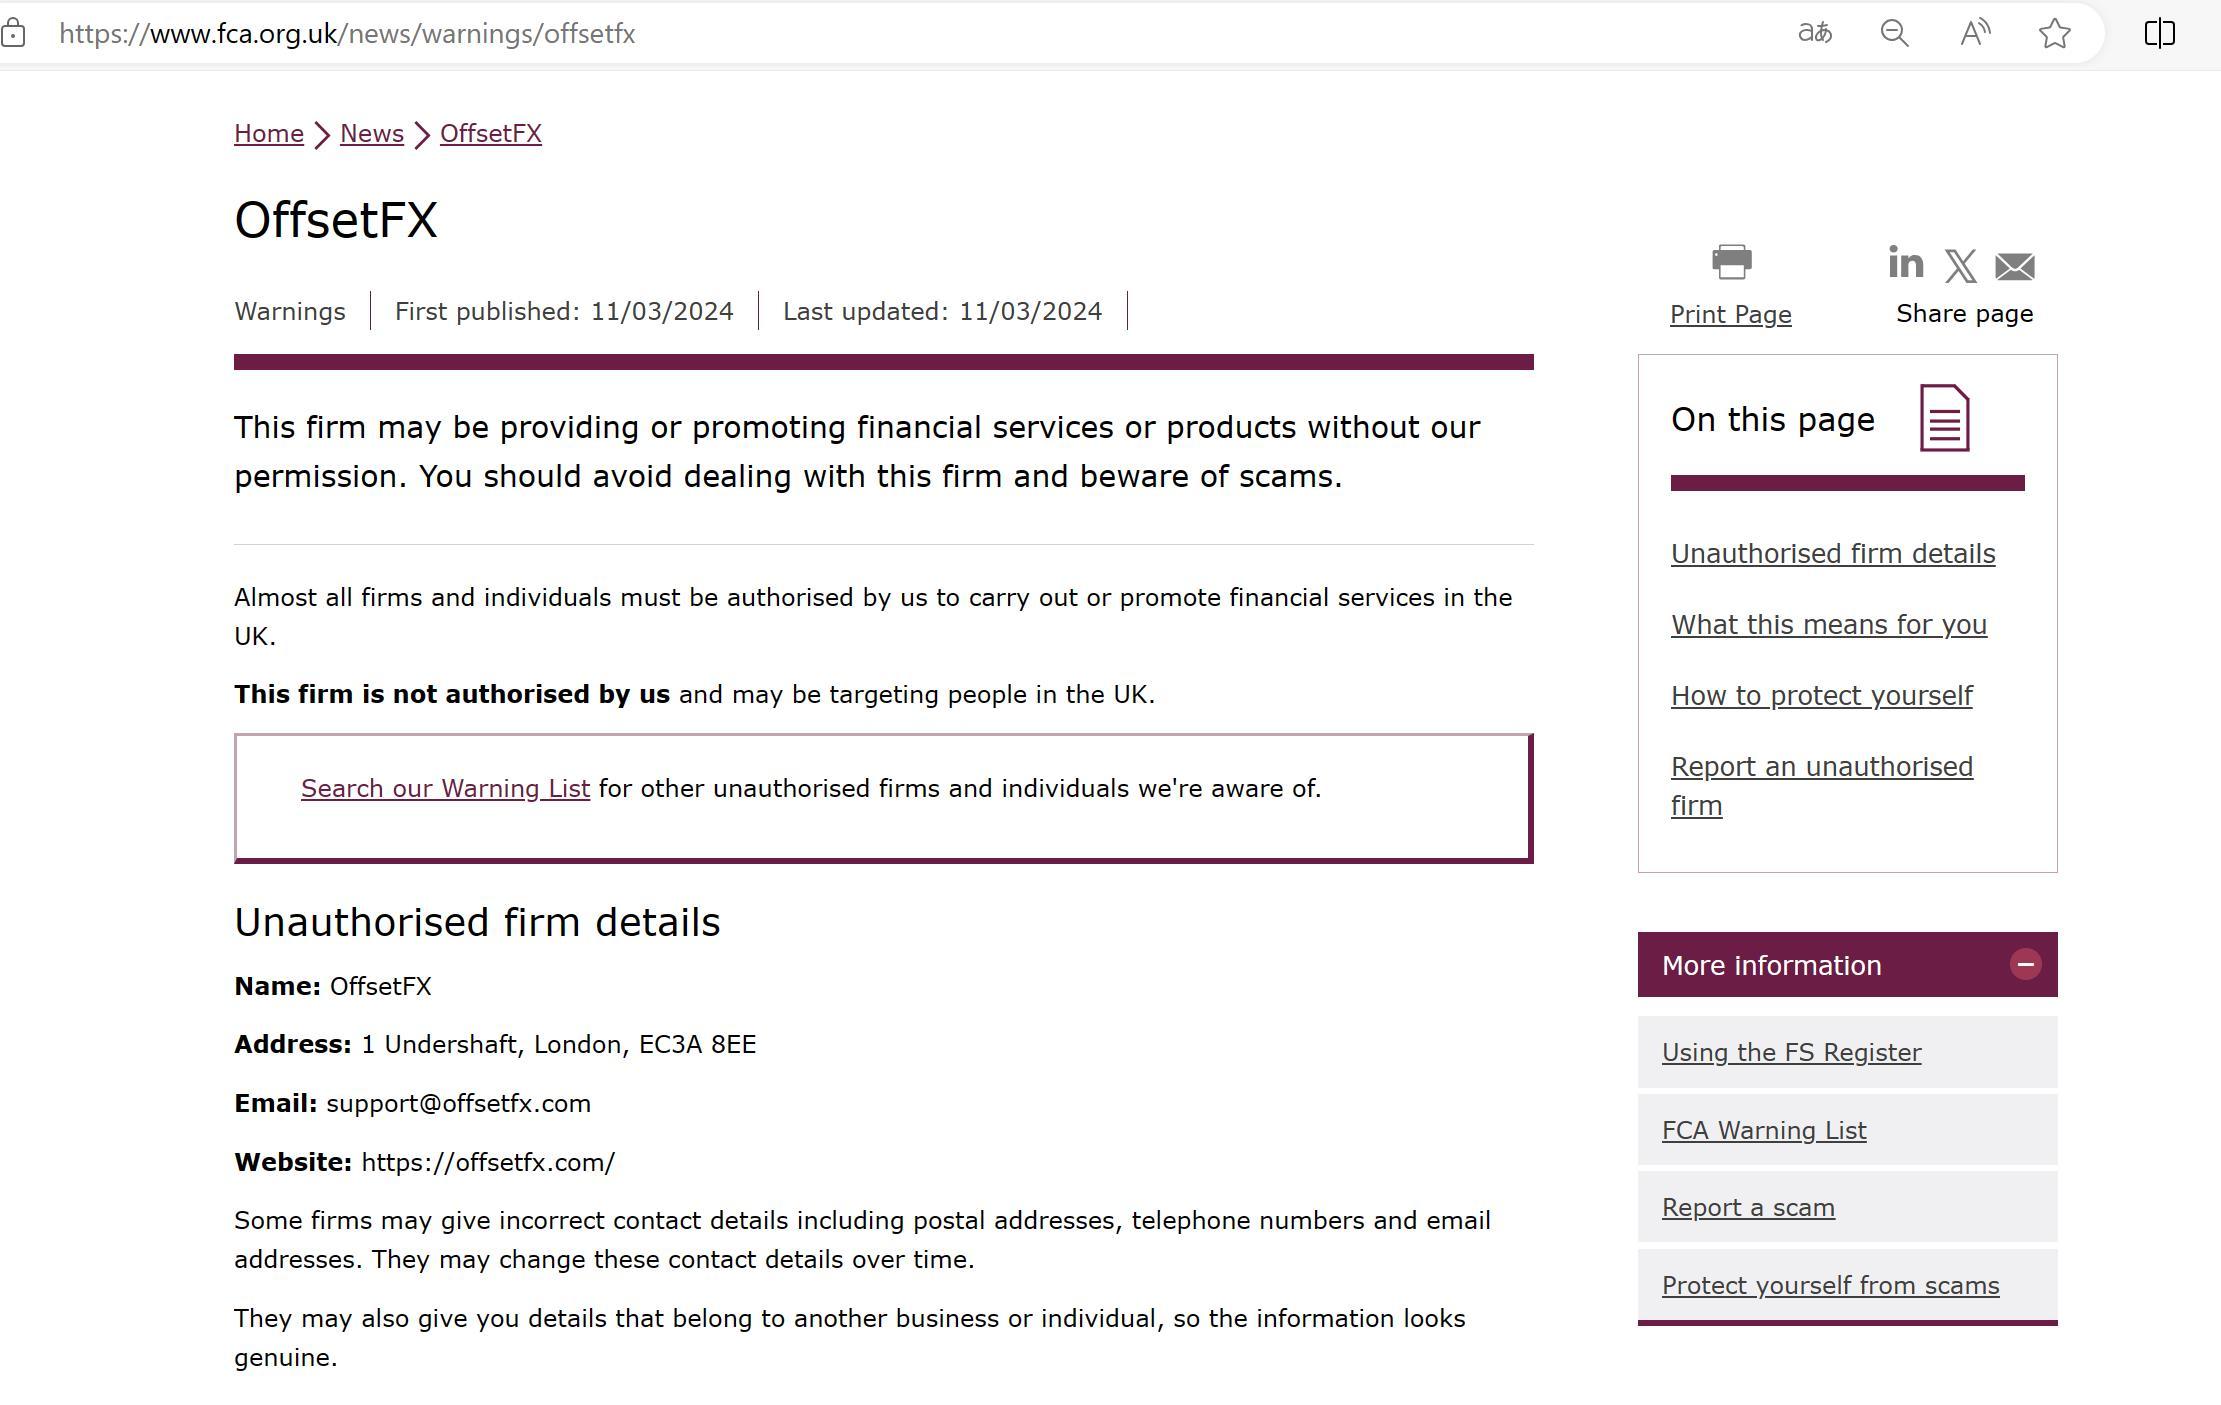Open Search our Warning List link
2221x1405 pixels.
[x=445, y=789]
